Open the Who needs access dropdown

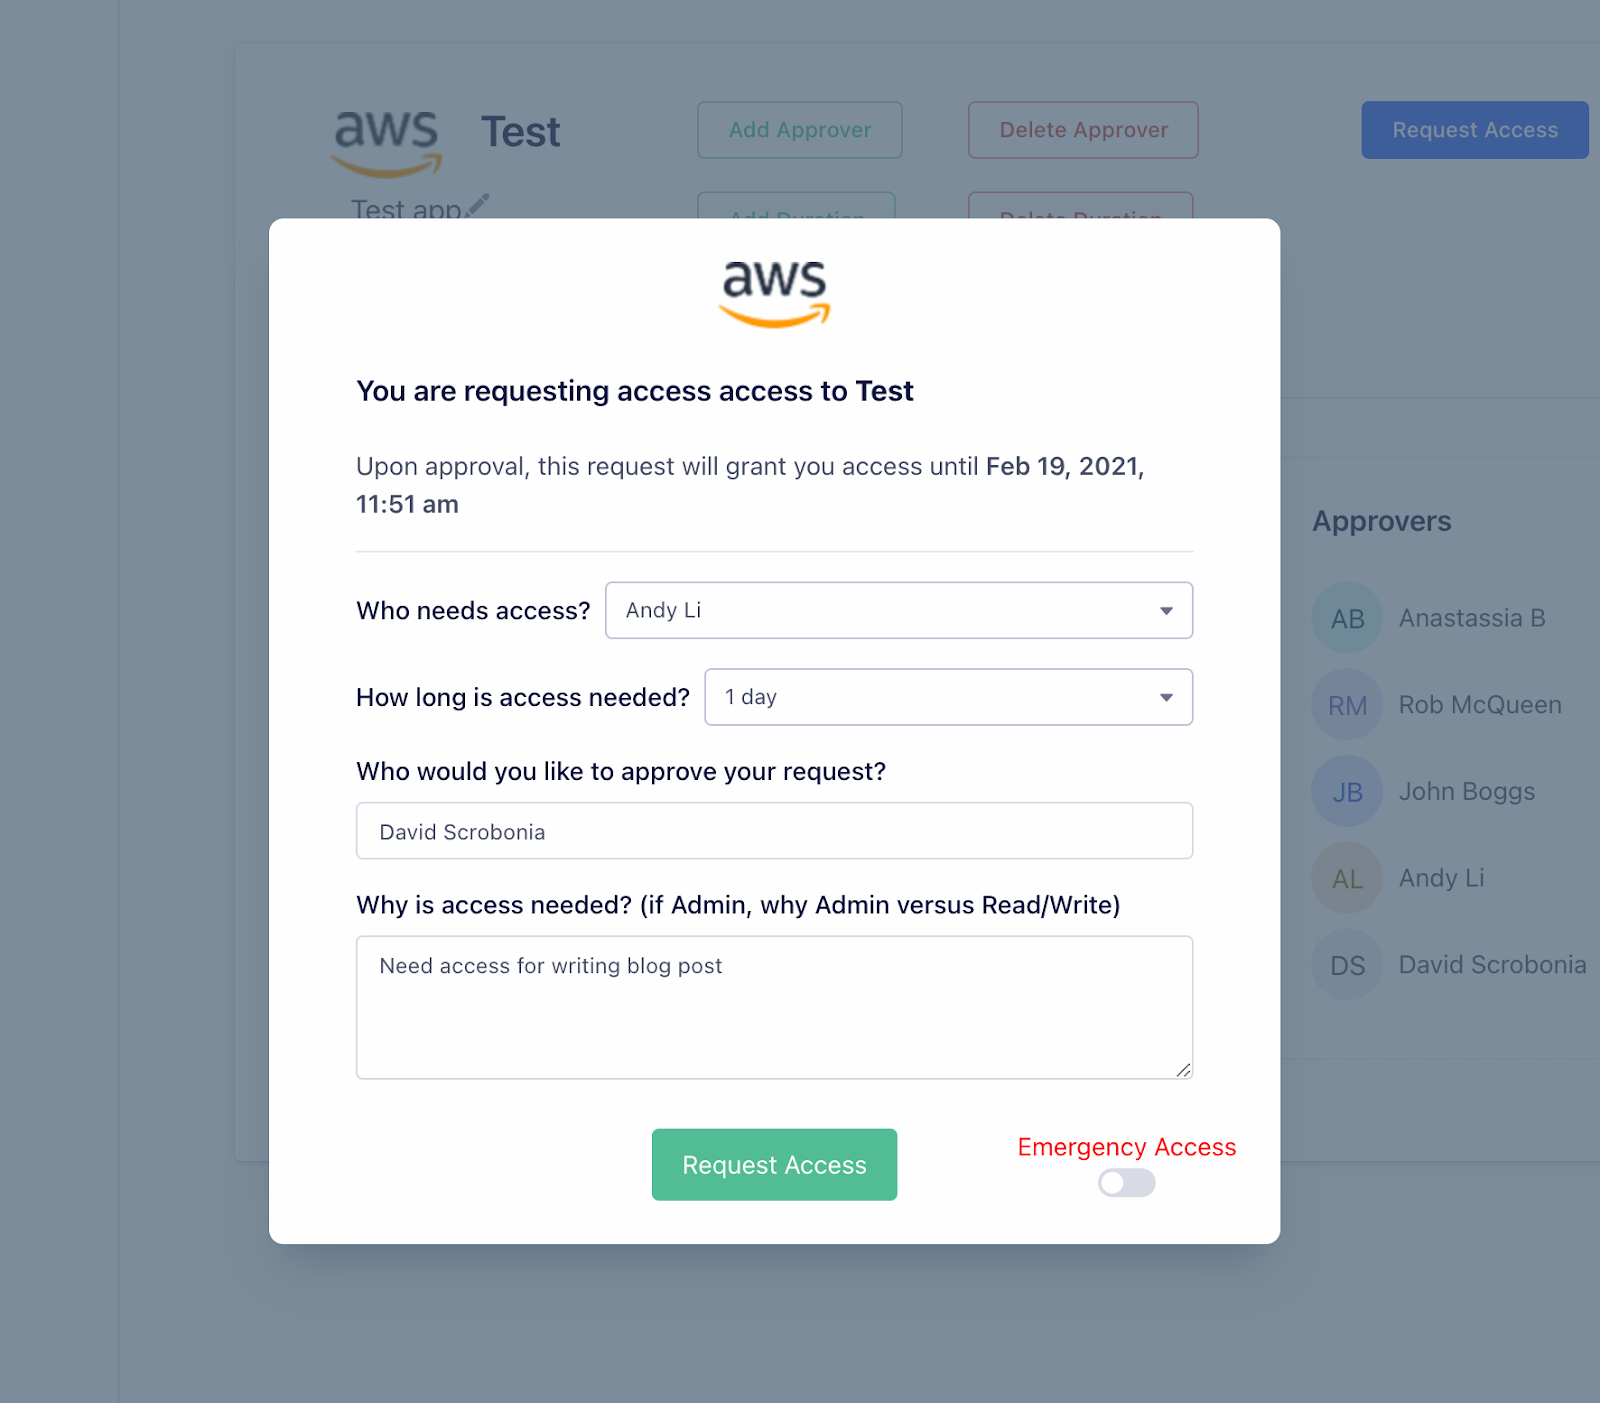(898, 610)
